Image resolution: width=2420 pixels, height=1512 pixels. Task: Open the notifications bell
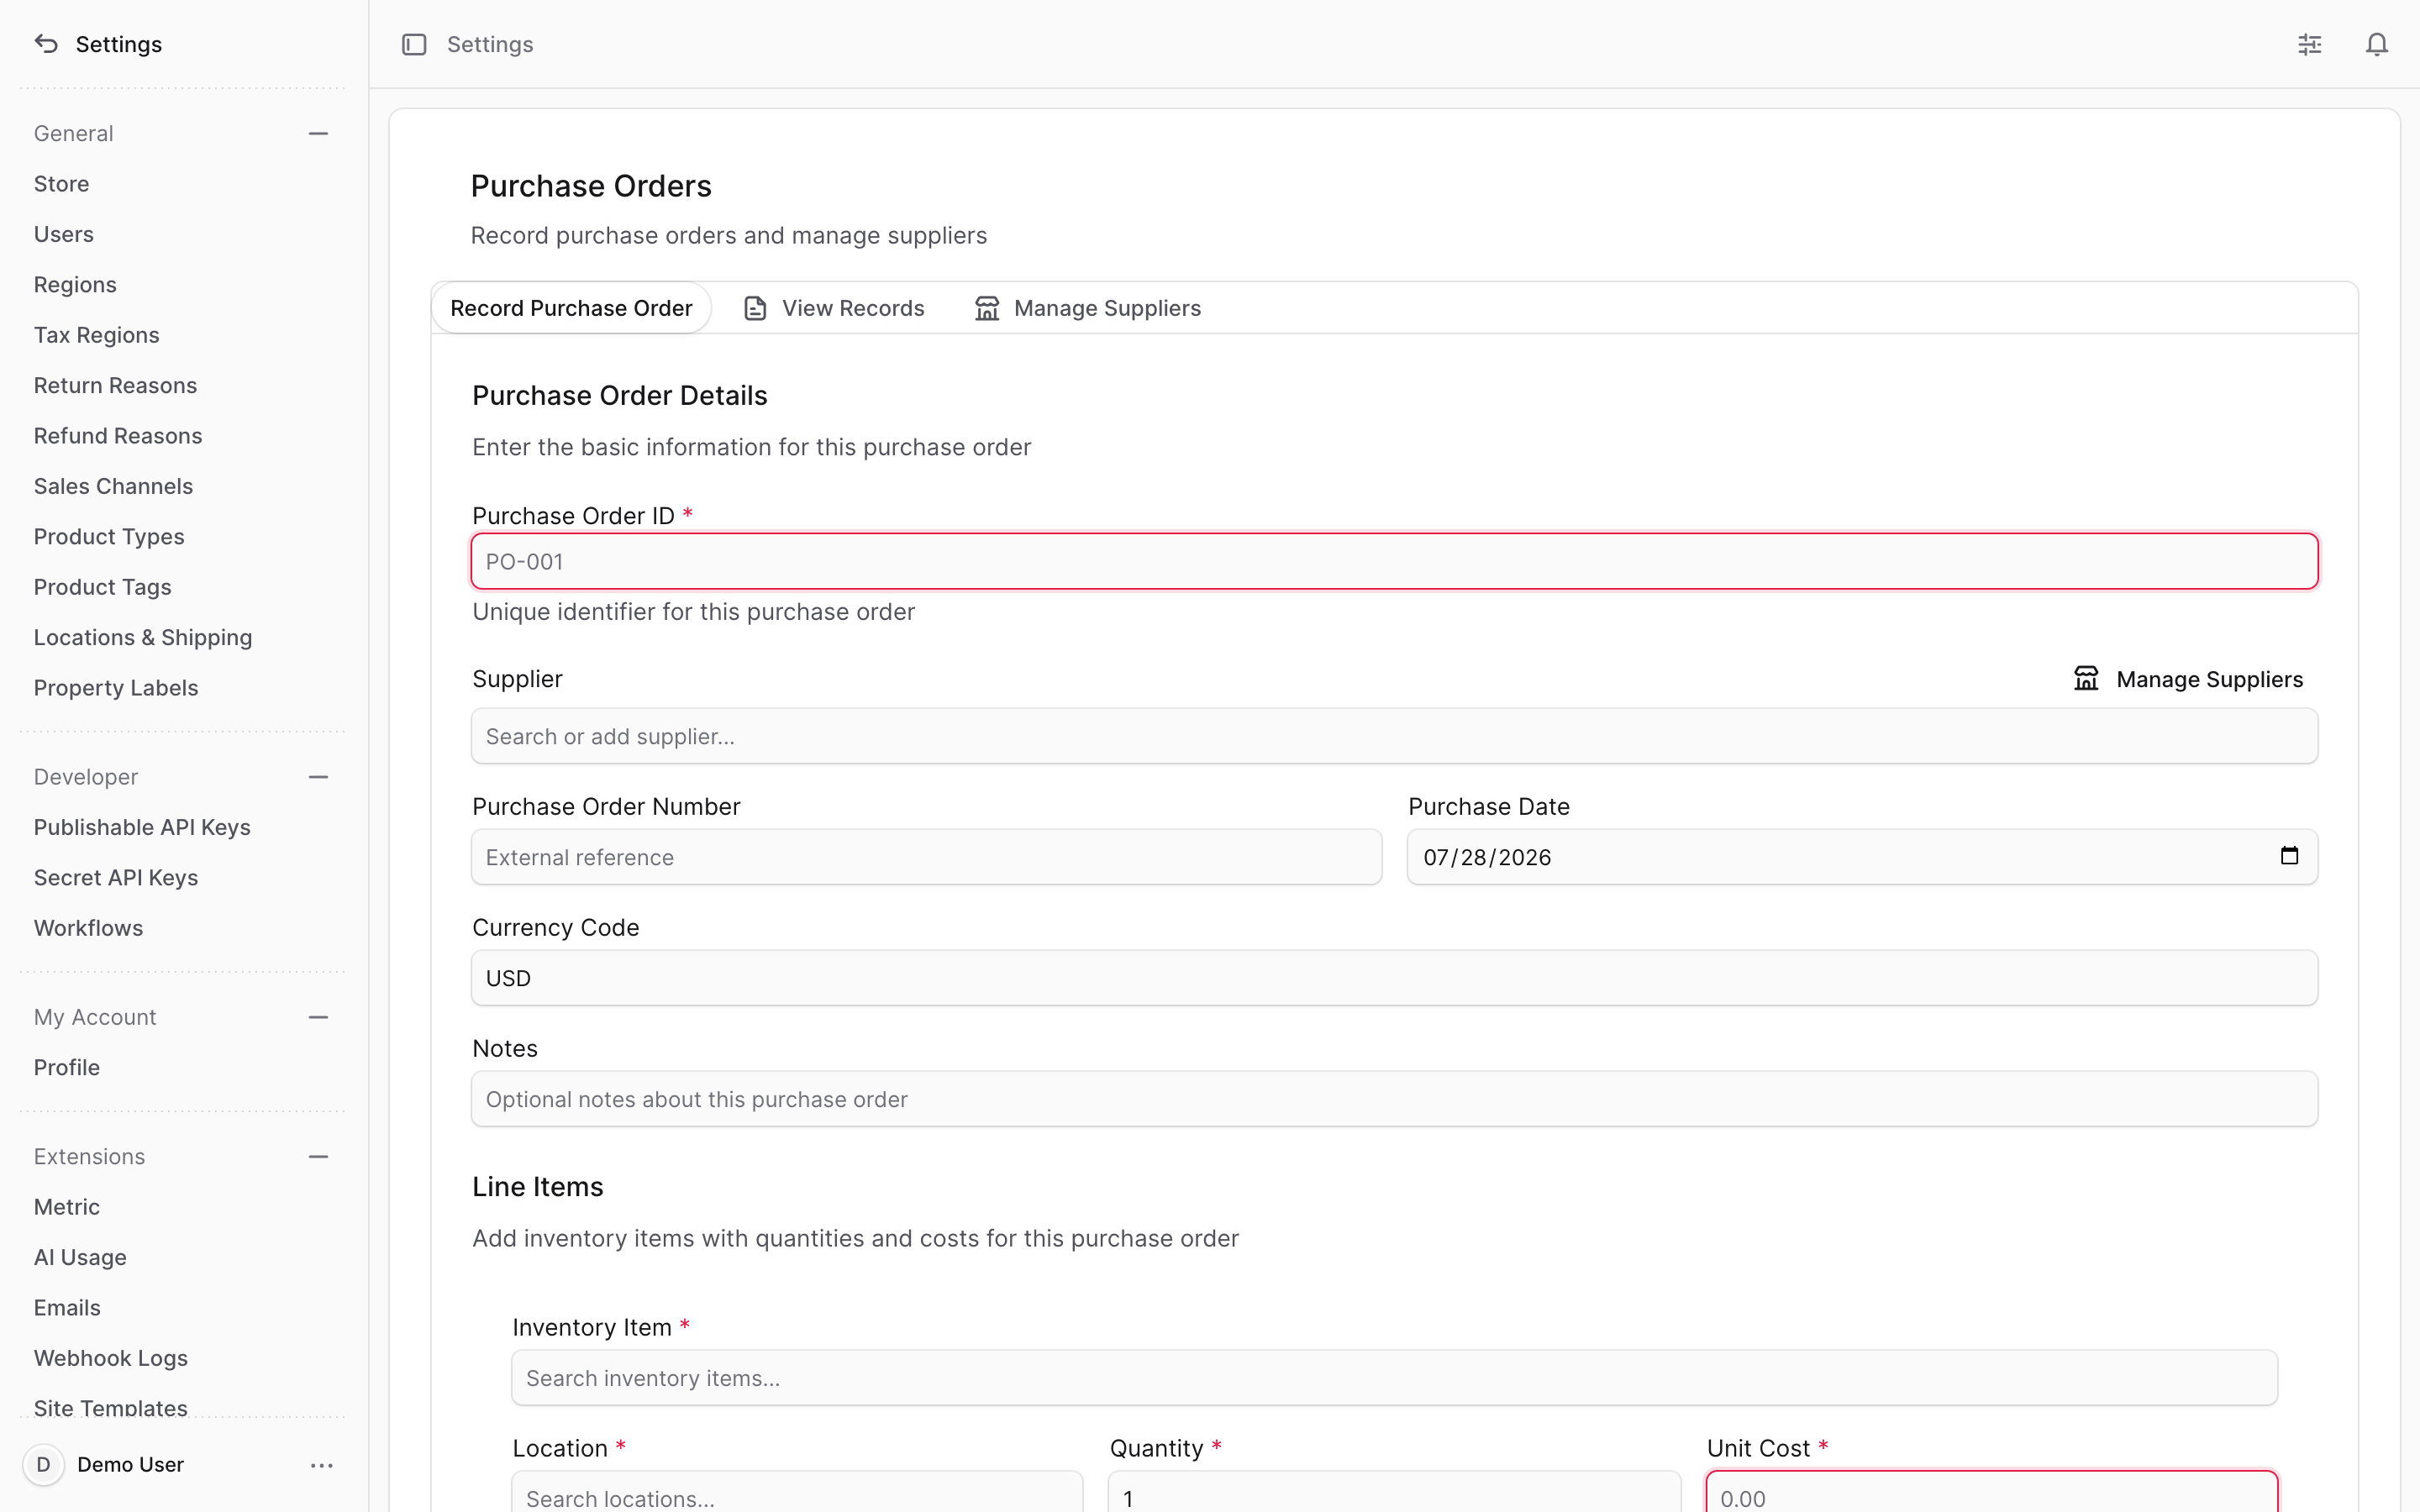coord(2377,44)
